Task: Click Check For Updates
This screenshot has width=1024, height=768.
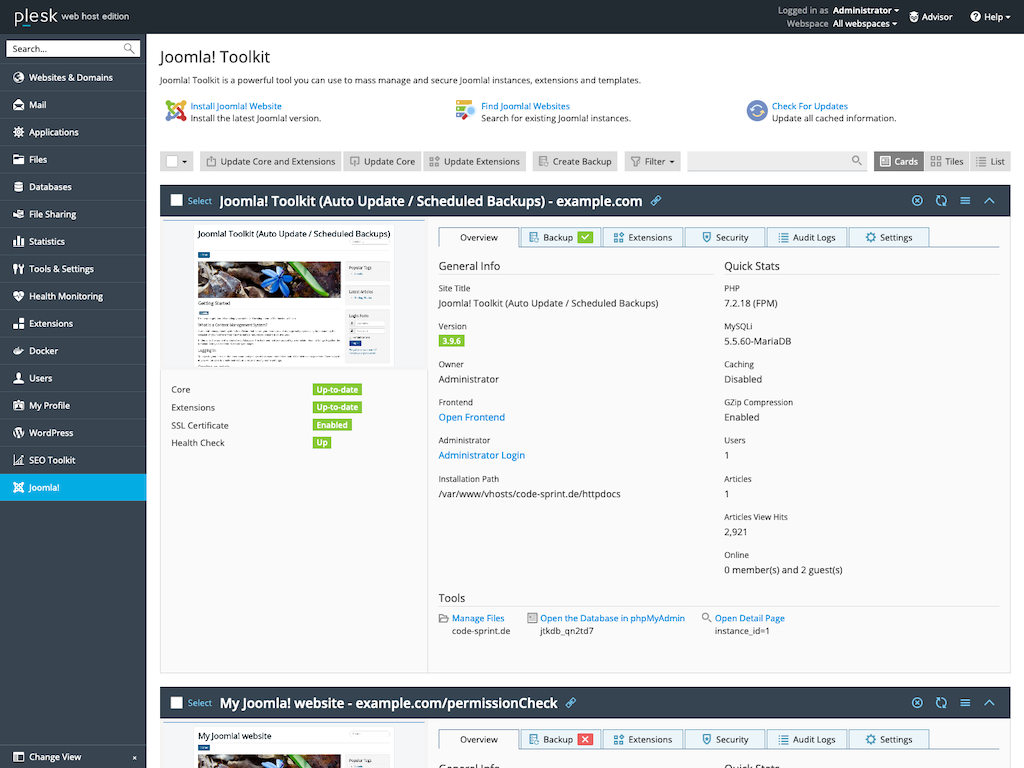Action: coord(808,105)
